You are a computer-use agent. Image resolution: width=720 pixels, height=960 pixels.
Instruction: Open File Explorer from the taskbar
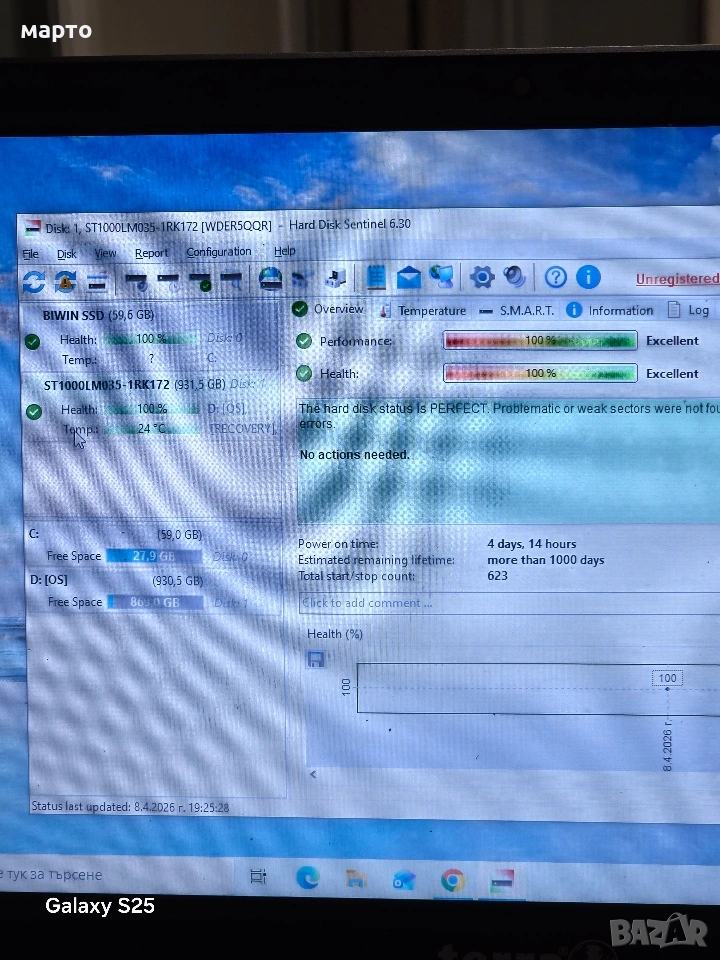point(356,879)
